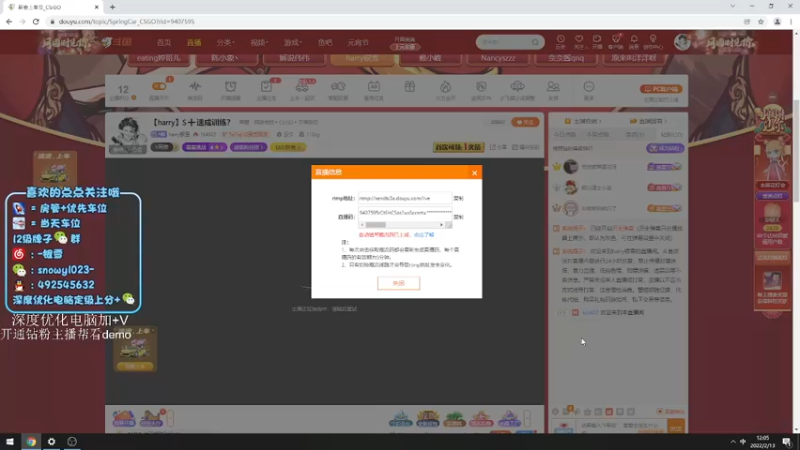Screen dimensions: 800x450
Task: Open the 主播投稿 tab in chat panel
Action: point(583,121)
